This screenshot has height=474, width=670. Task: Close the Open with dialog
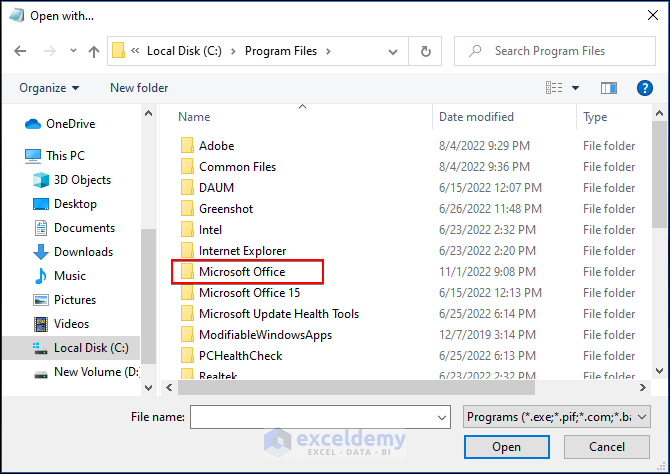tap(652, 15)
